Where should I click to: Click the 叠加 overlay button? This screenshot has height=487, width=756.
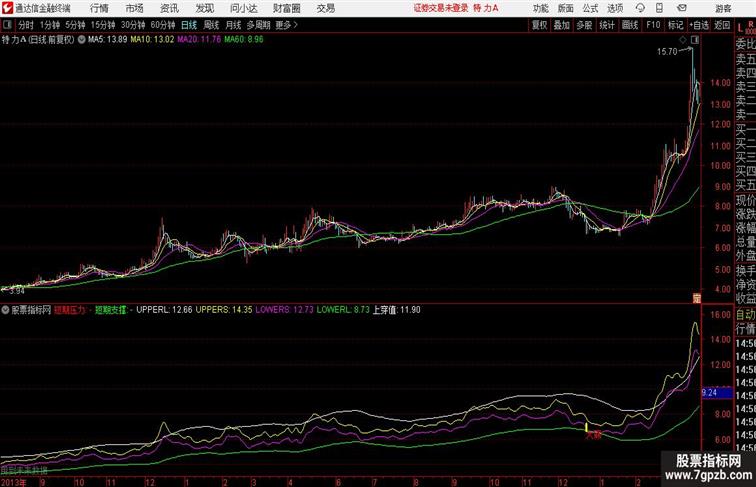pyautogui.click(x=562, y=25)
